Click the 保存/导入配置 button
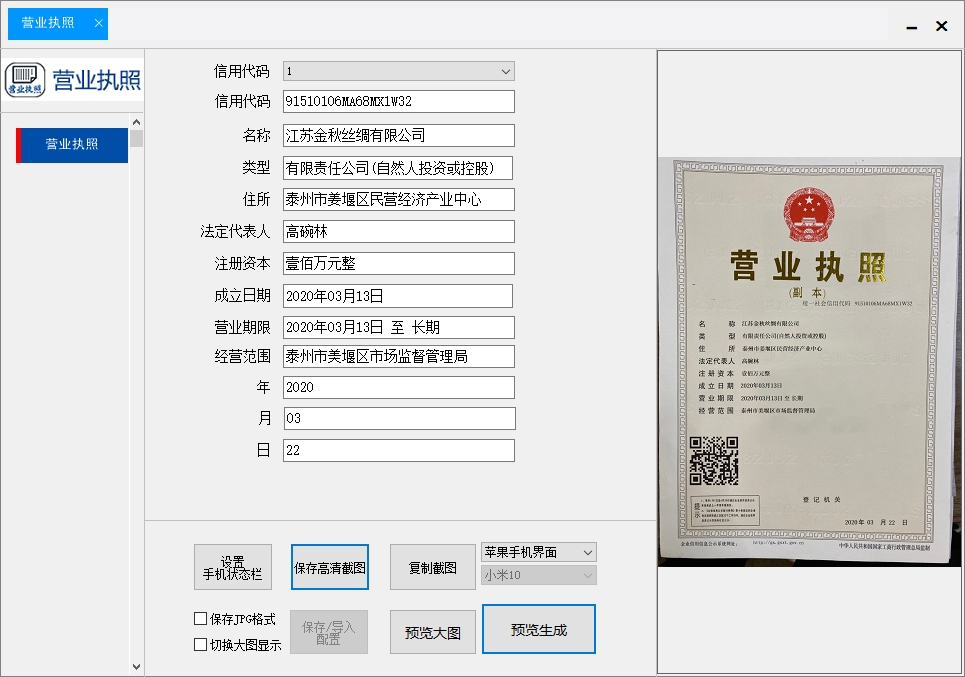 point(329,631)
